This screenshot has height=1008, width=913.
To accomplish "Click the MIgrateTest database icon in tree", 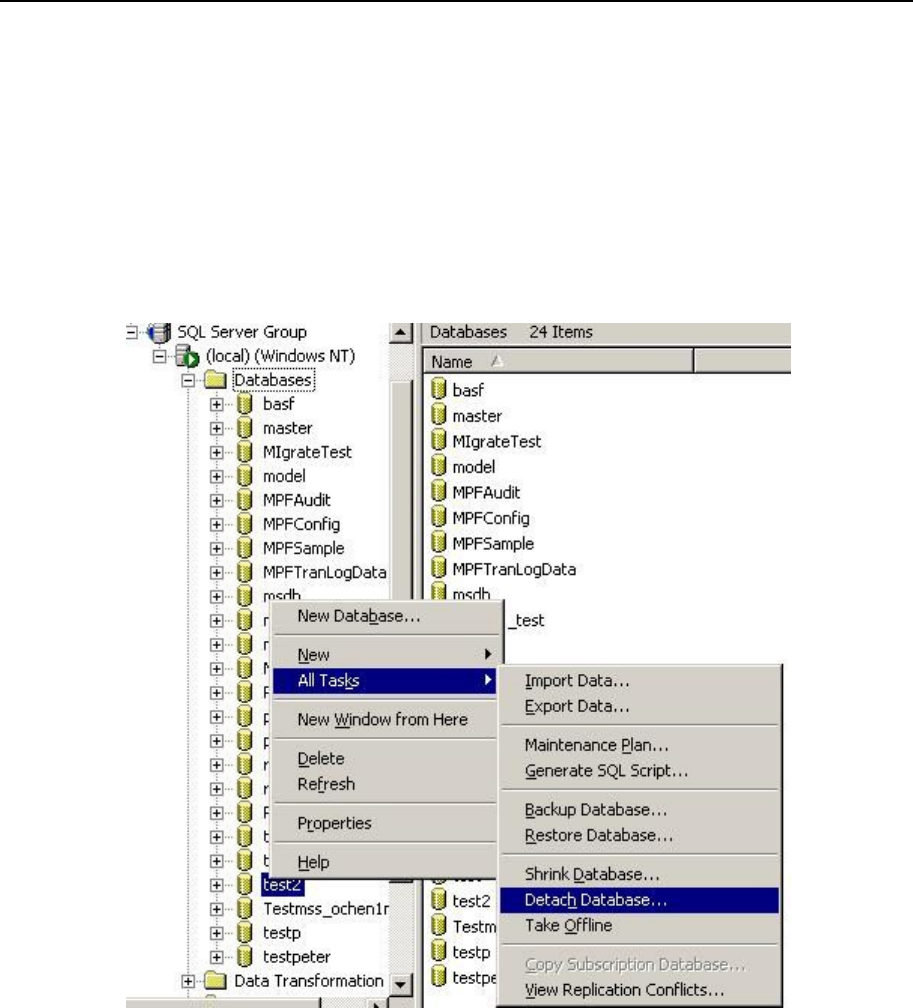I will pyautogui.click(x=244, y=453).
